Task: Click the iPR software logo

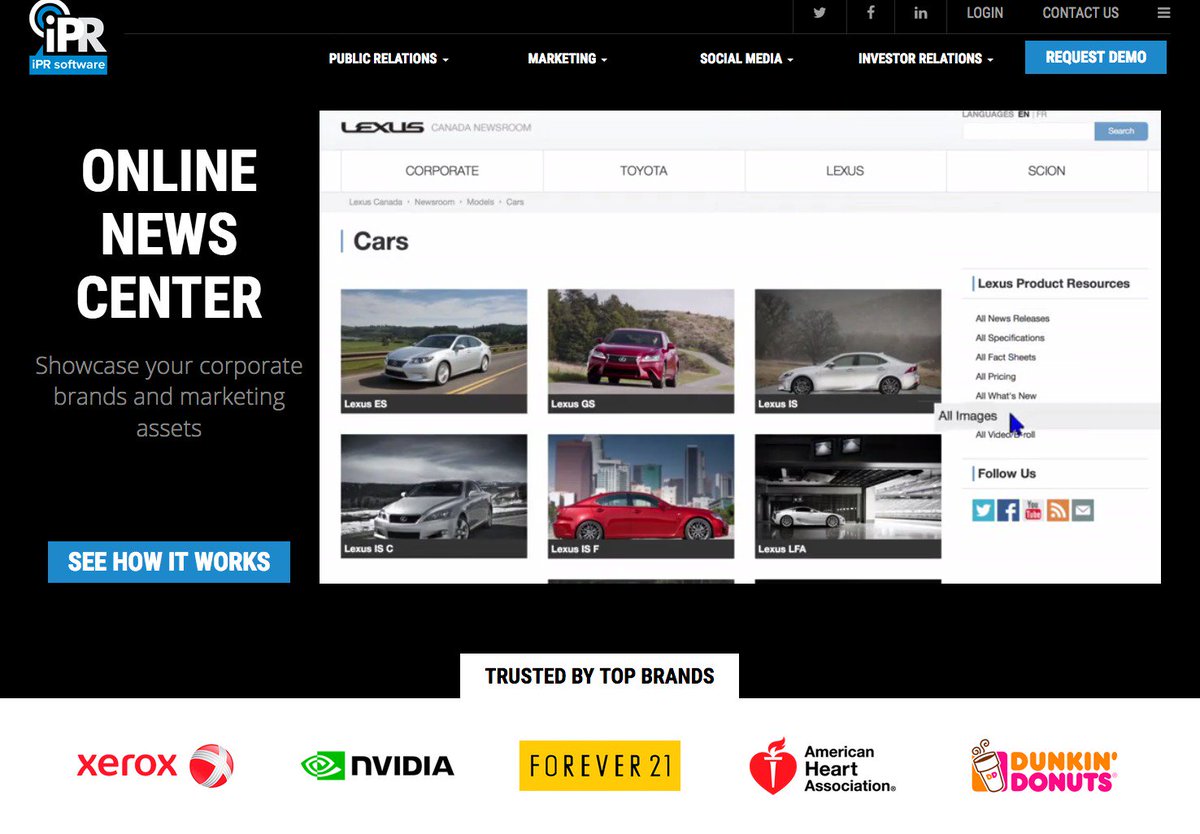Action: [x=68, y=37]
